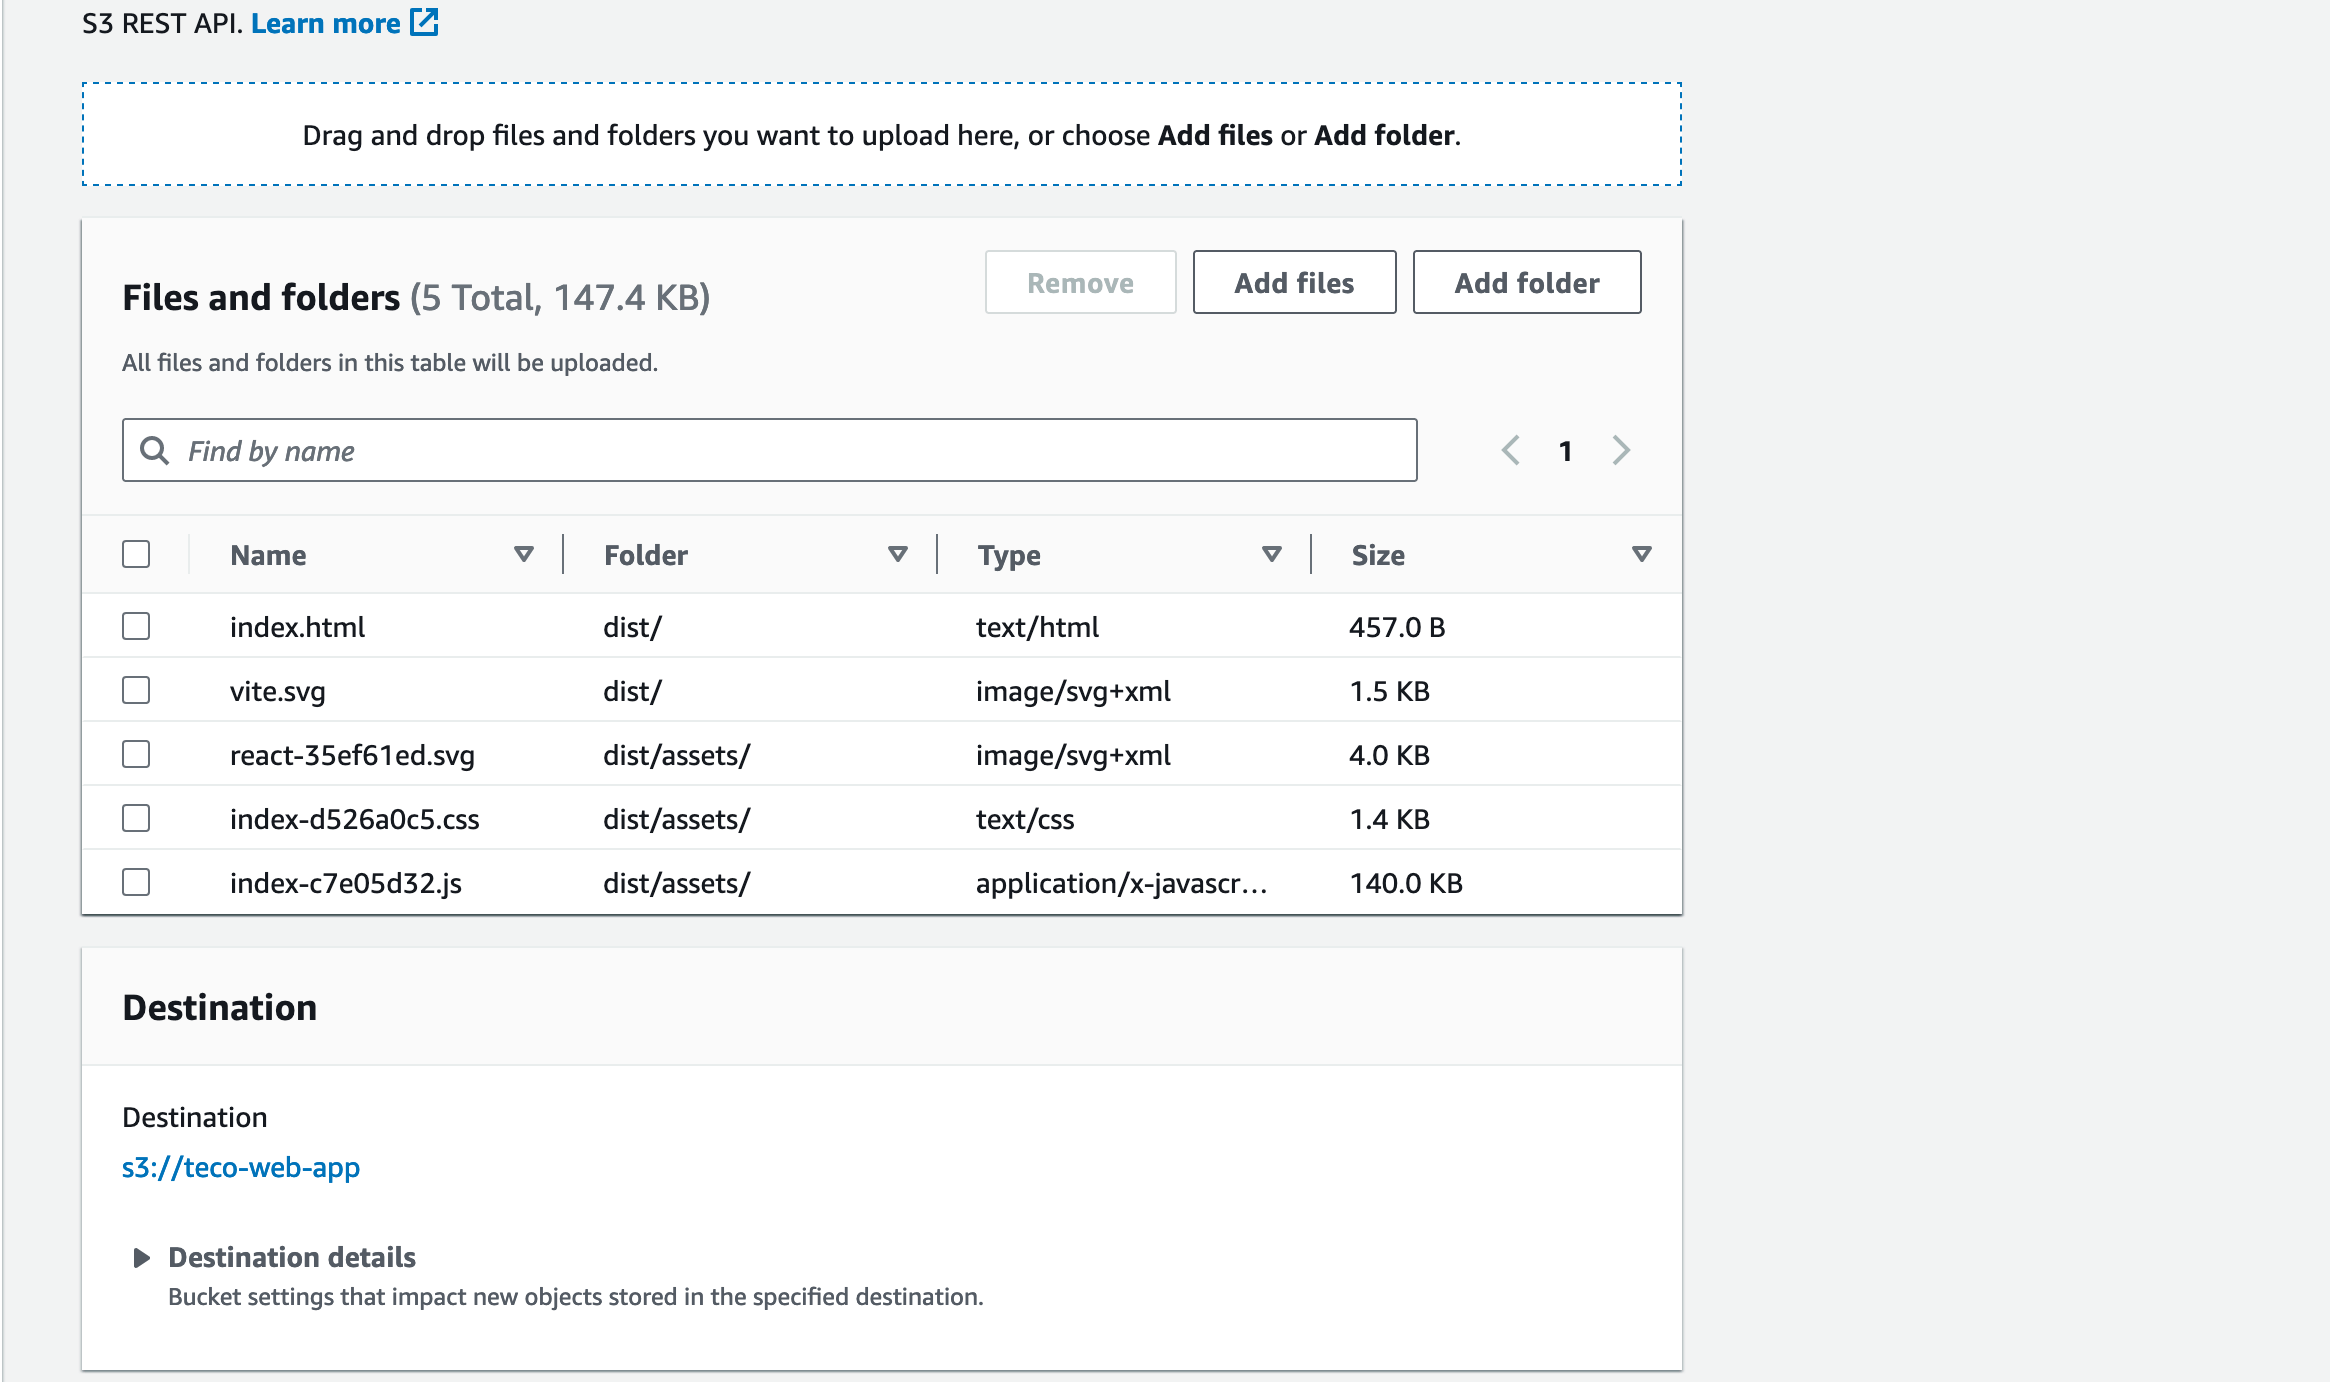Click the drag and drop upload zone
Viewport: 2330px width, 1382px height.
882,134
